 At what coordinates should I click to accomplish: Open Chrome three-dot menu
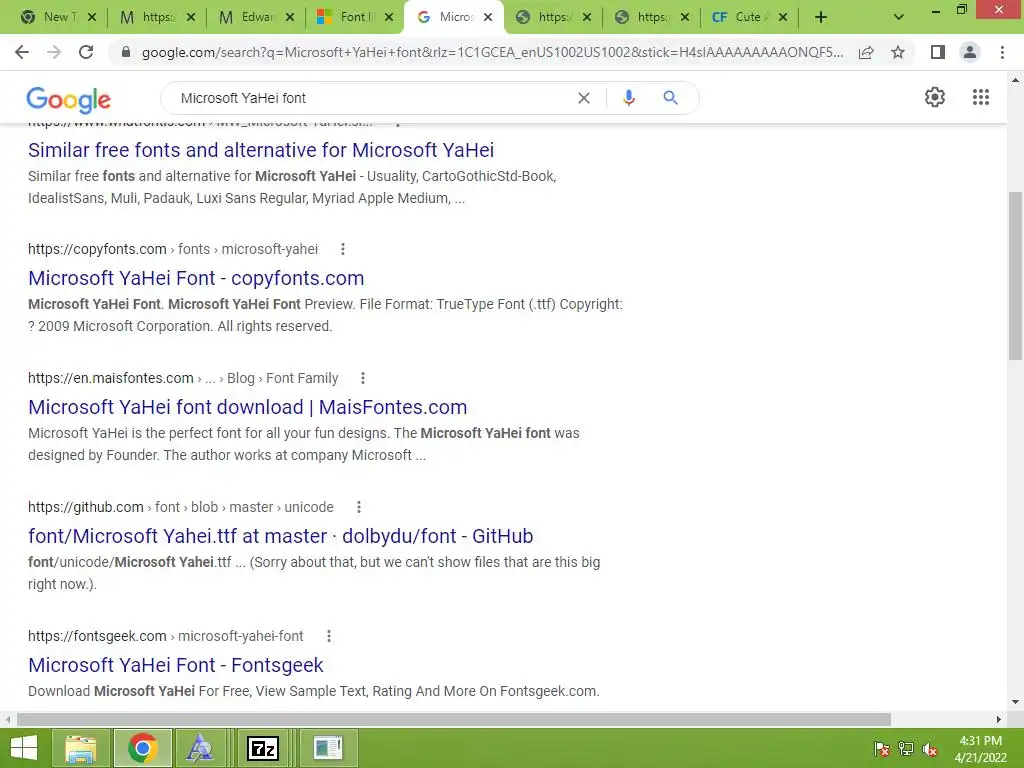[1002, 52]
